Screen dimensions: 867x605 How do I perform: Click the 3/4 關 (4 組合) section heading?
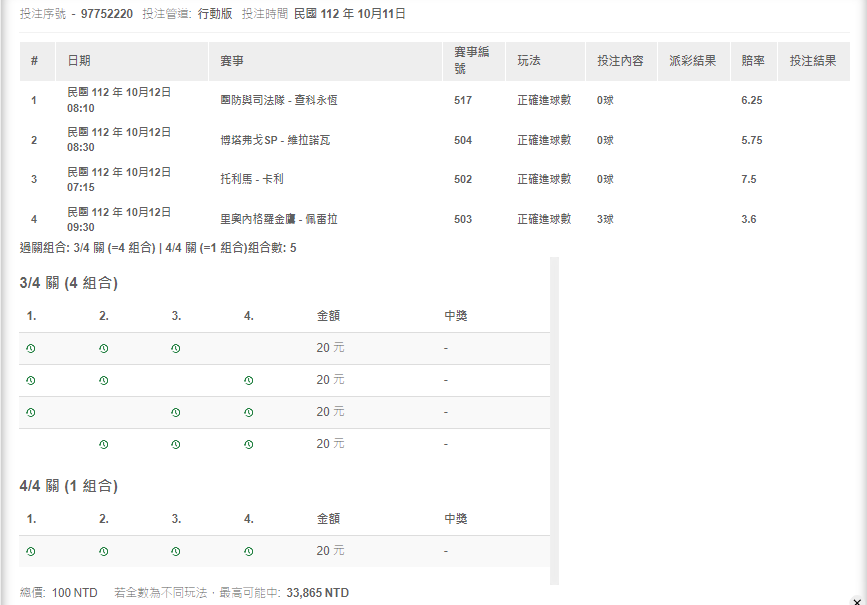click(68, 283)
